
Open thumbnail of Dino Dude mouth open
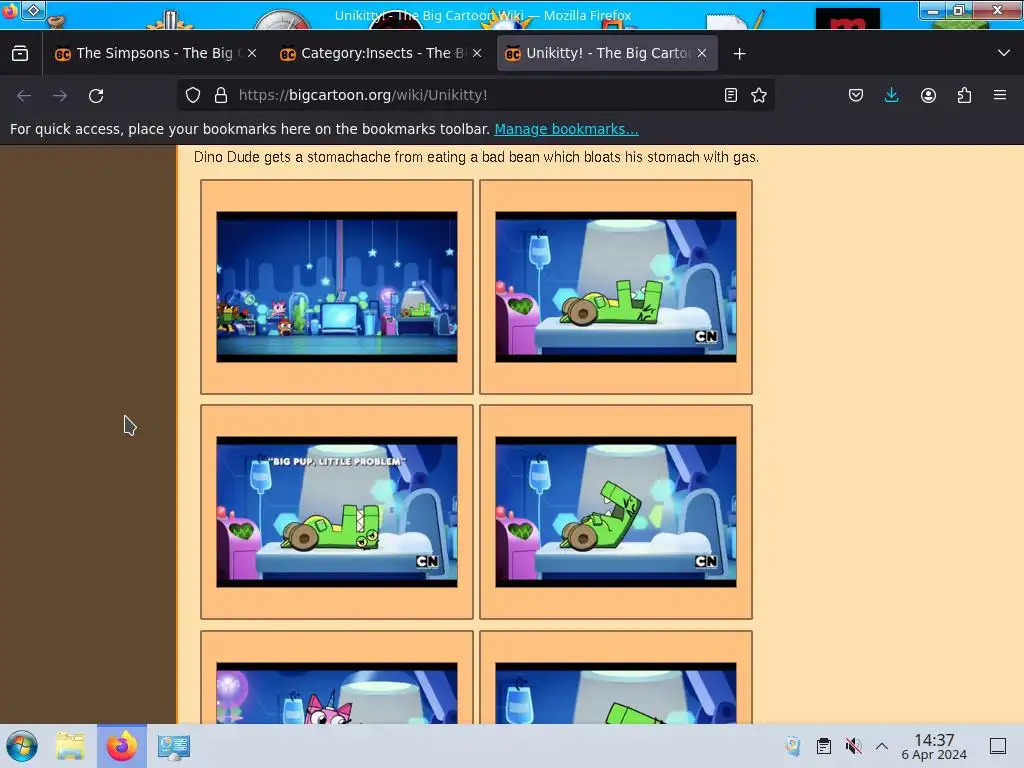(x=616, y=512)
